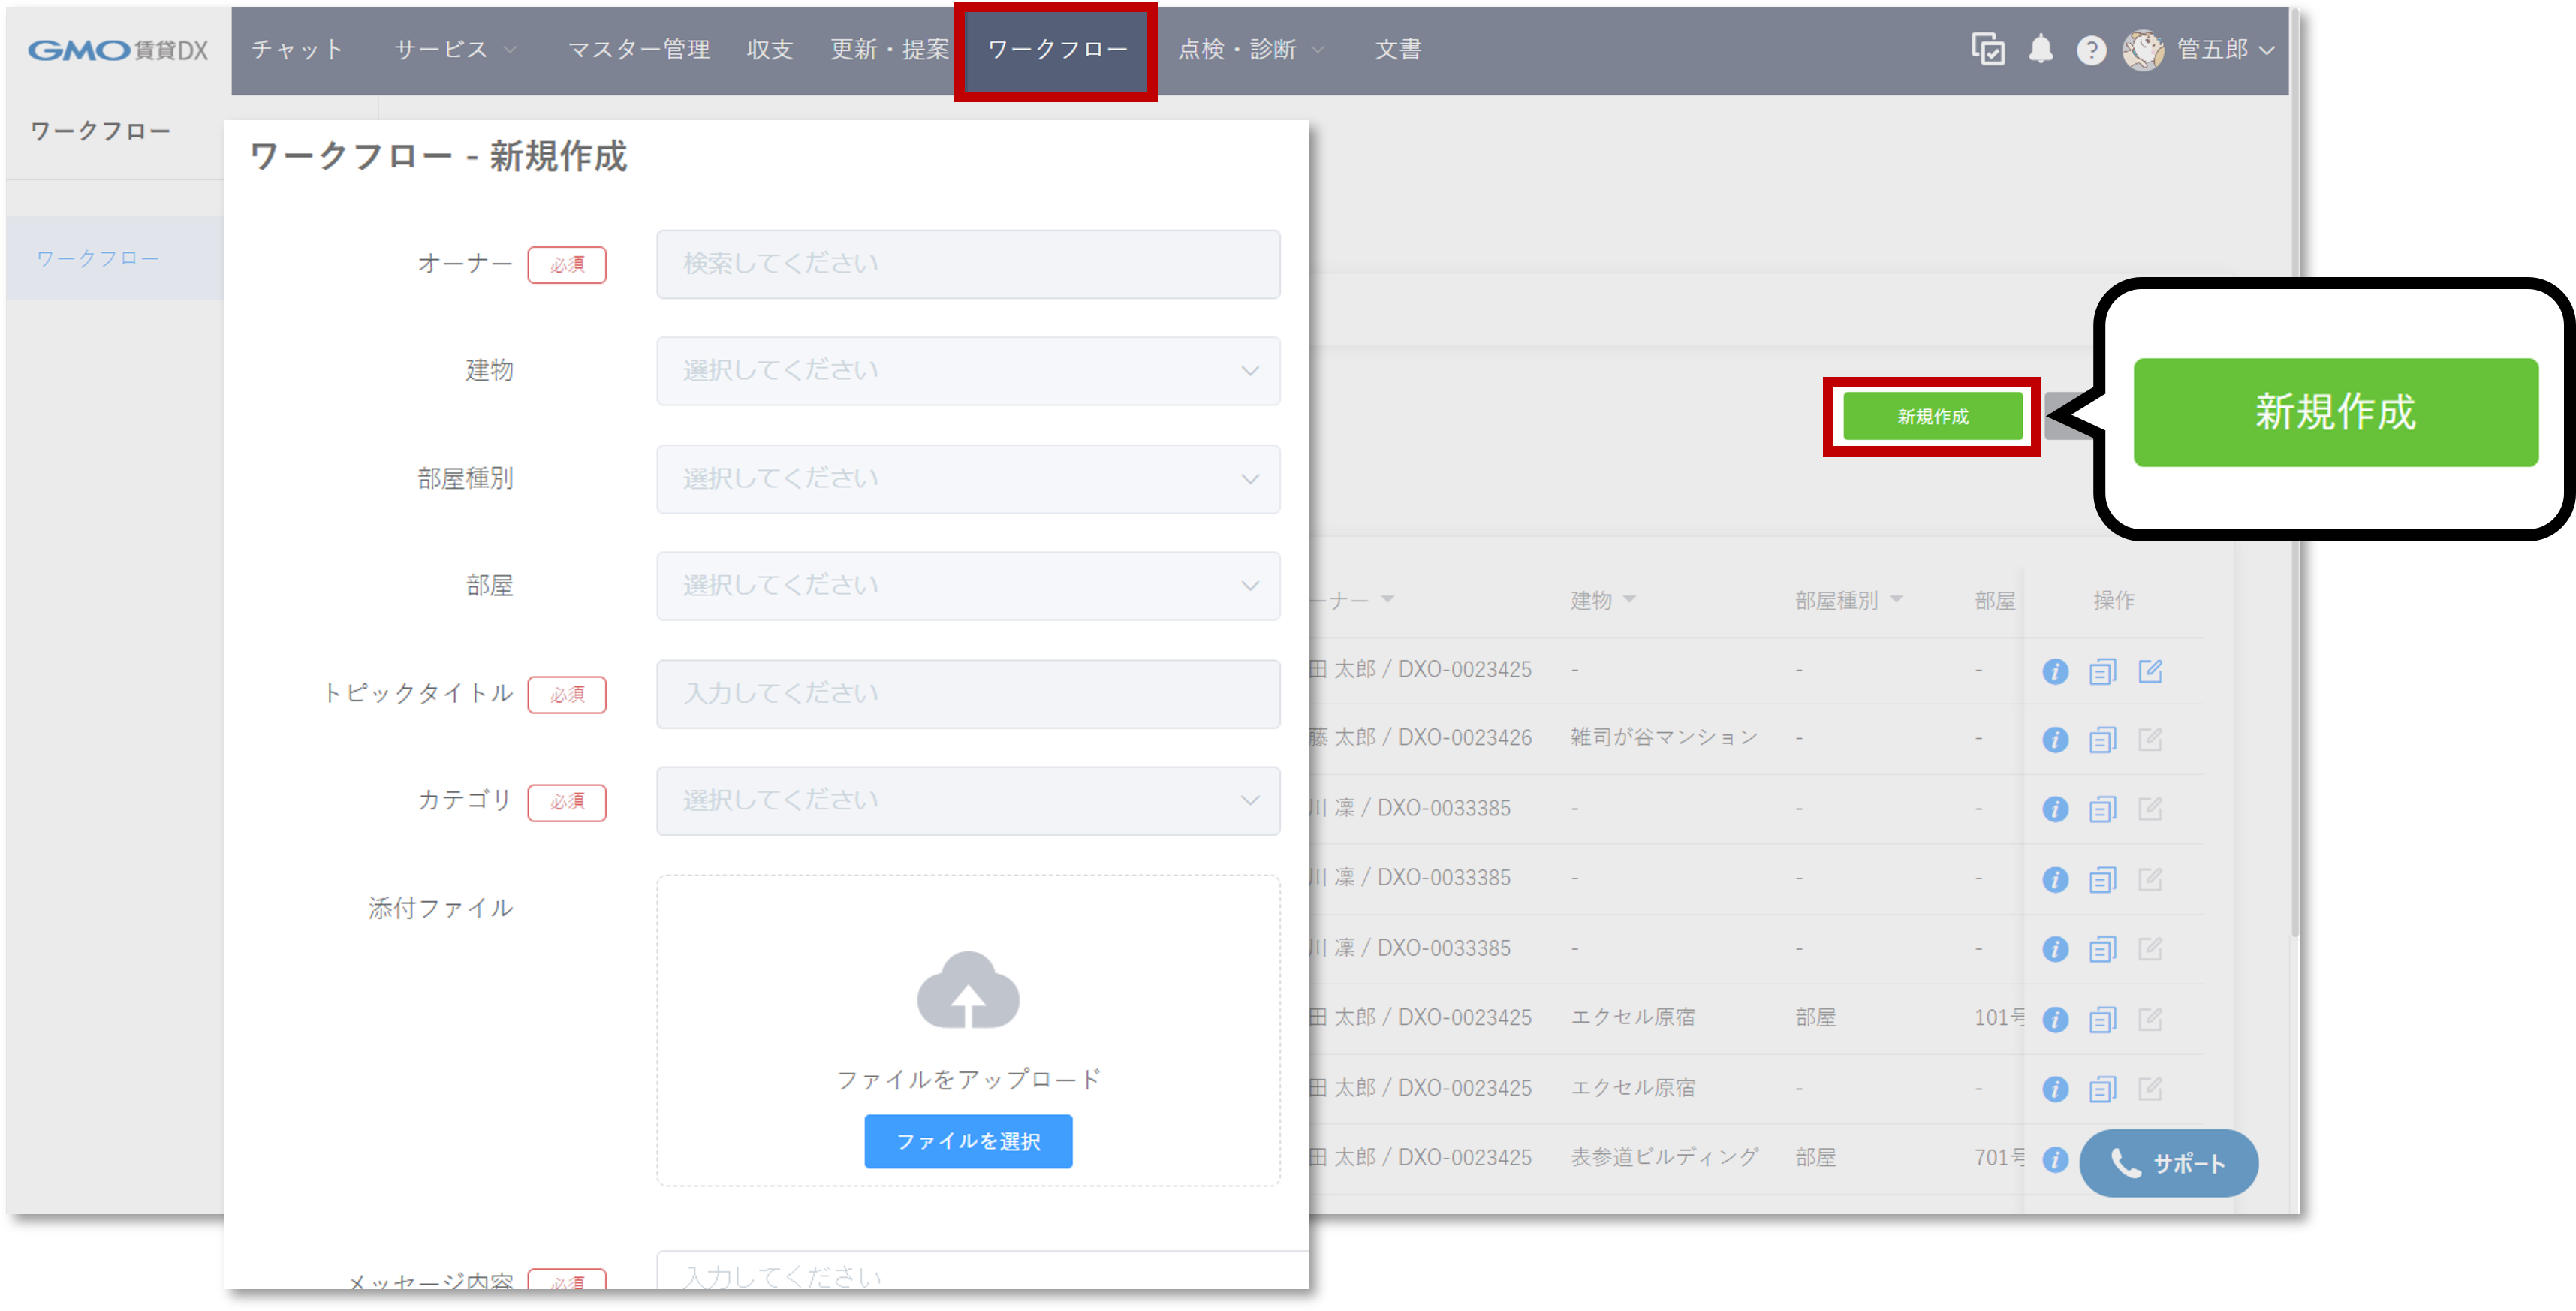Click info icon in 101号 row
The image size is (2576, 1311).
click(2055, 1019)
